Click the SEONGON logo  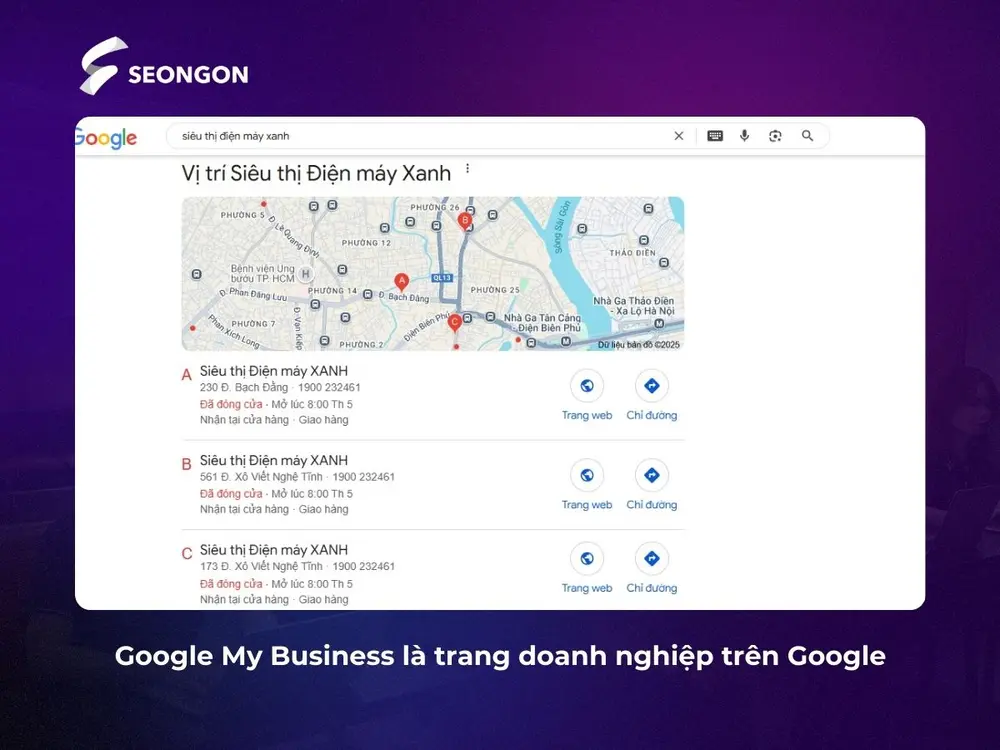click(164, 66)
